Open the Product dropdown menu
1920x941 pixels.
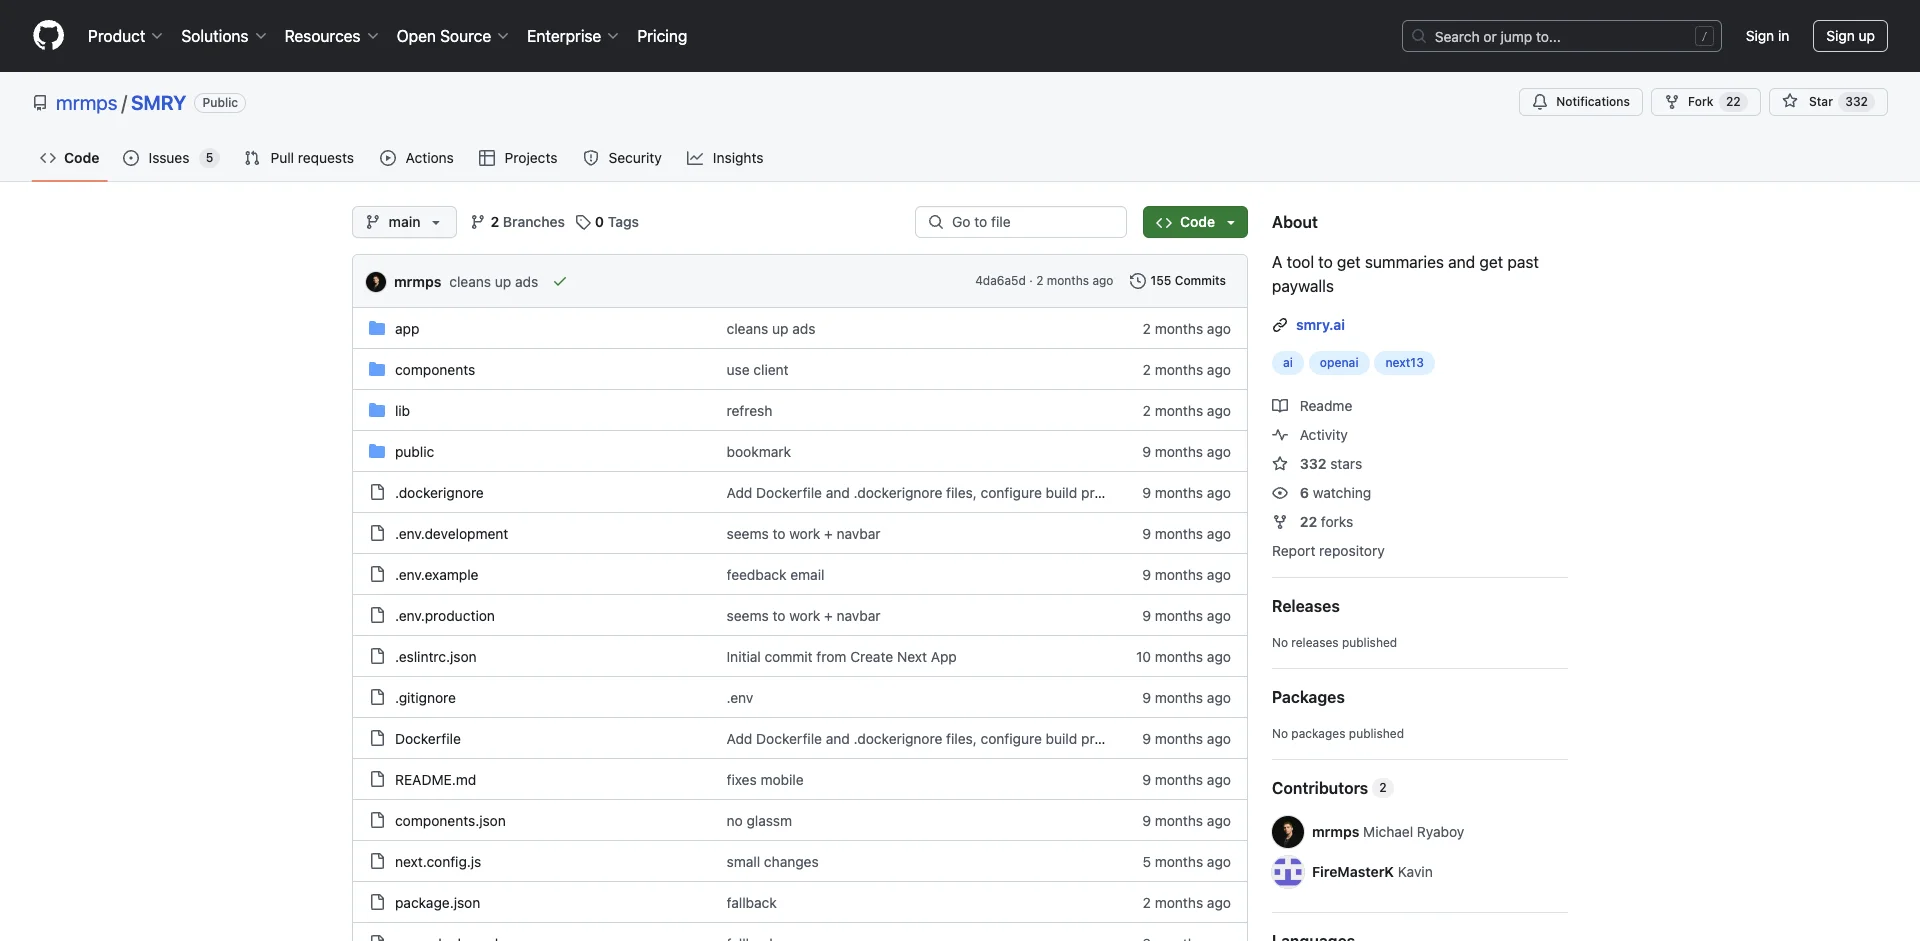click(125, 36)
